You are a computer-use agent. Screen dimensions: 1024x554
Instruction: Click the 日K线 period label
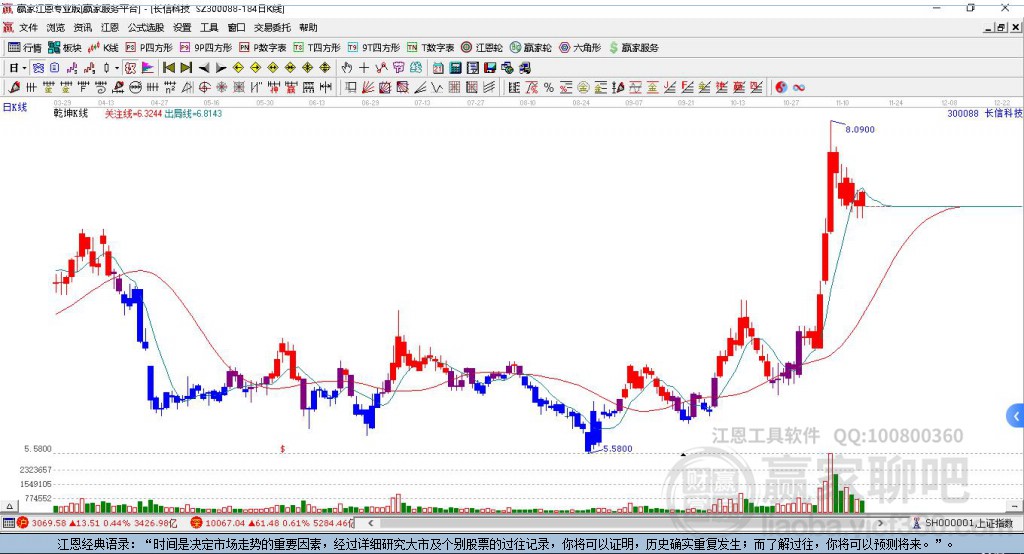point(15,107)
